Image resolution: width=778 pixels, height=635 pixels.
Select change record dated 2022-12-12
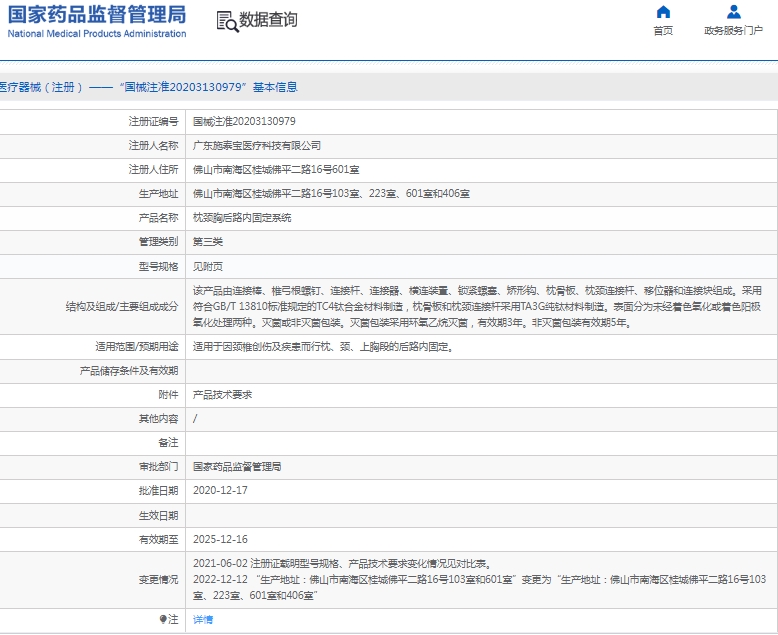click(x=479, y=587)
